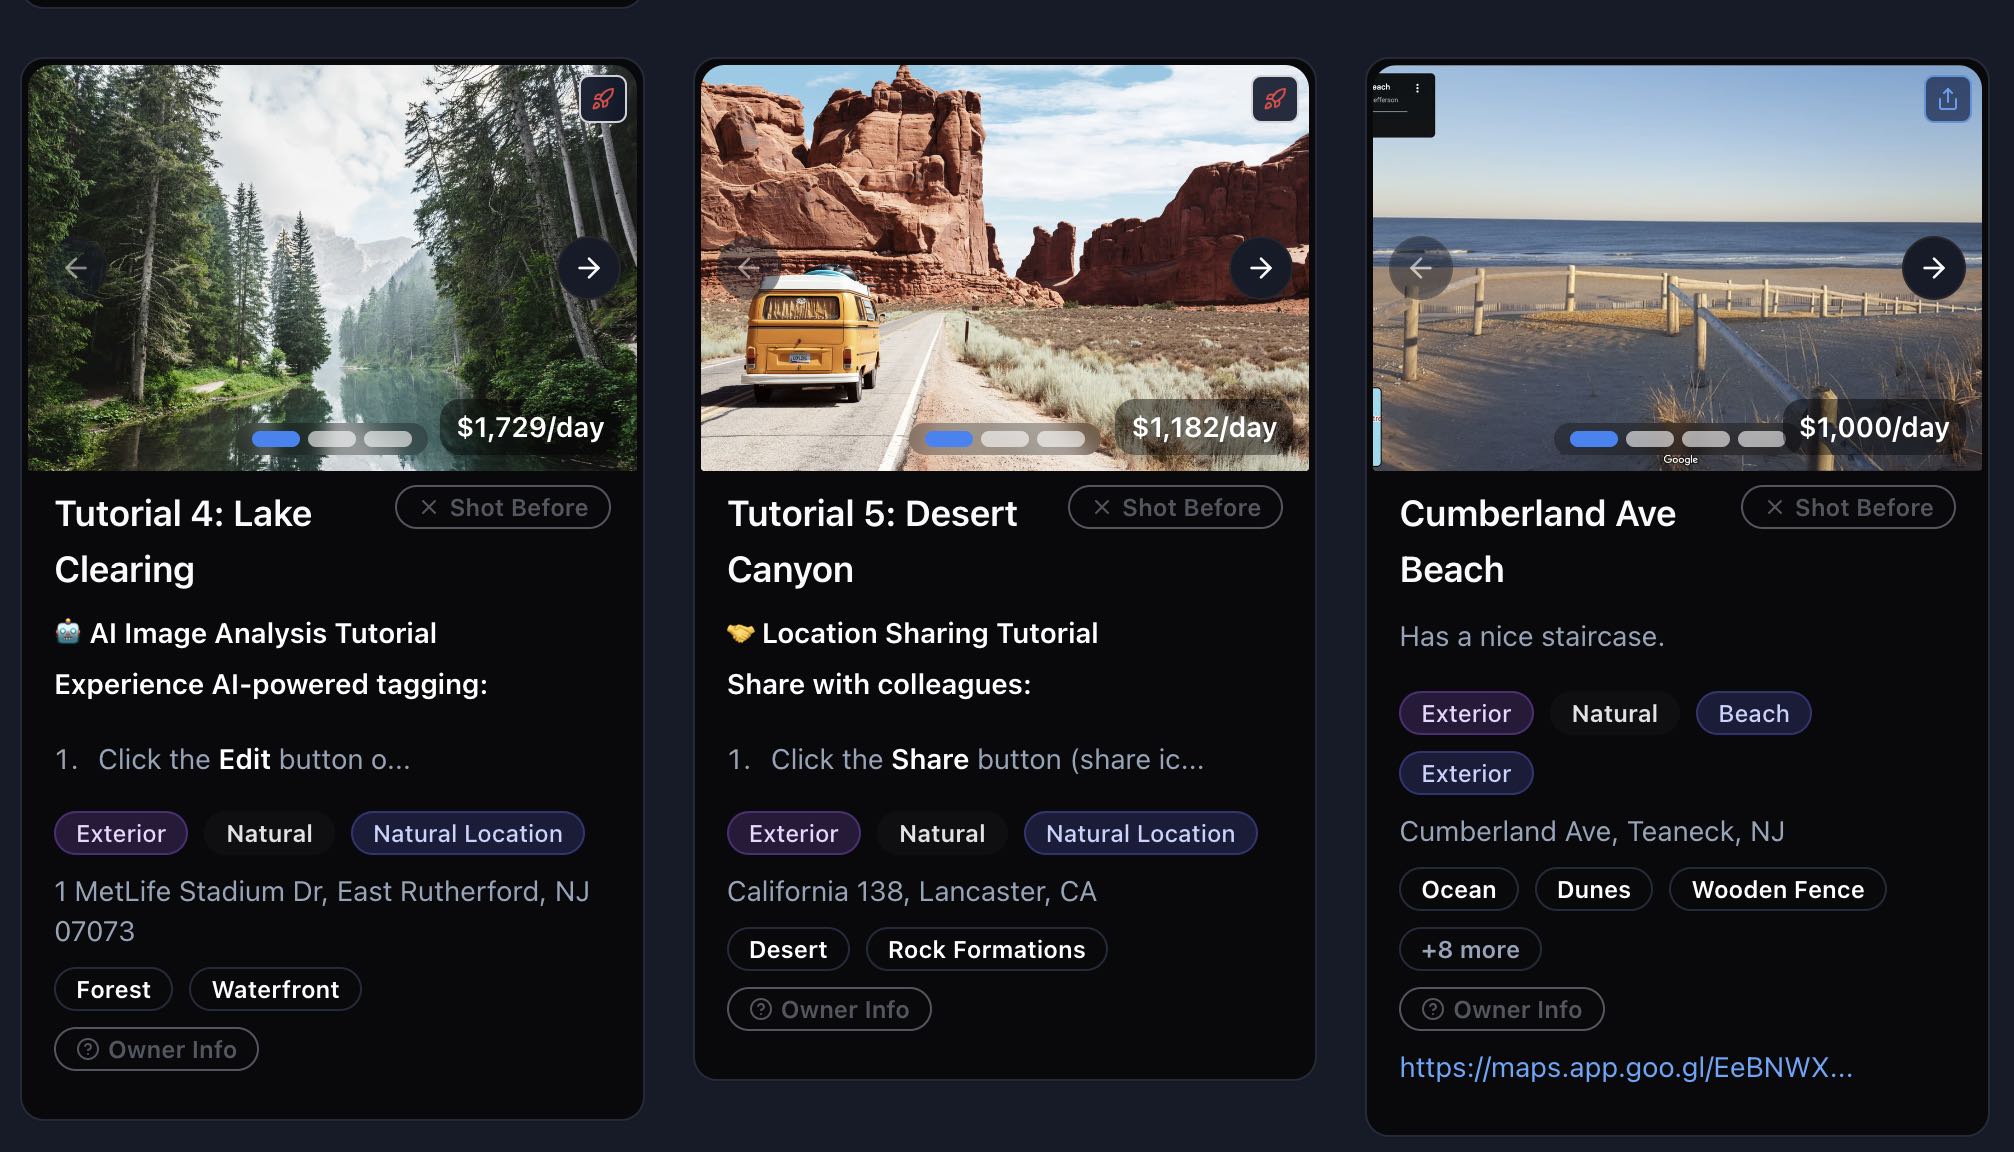Click the Lake Clearing forest photo
The width and height of the screenshot is (2014, 1152).
point(332,267)
